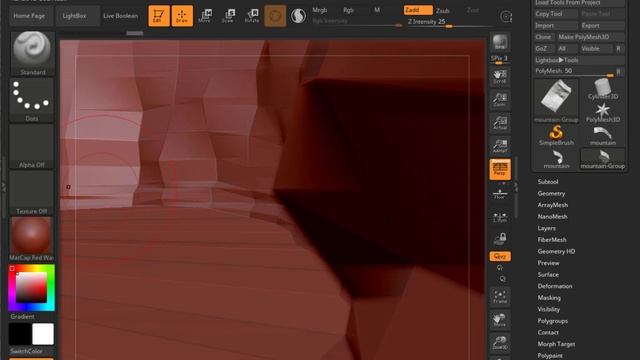Expand the Subtool palette
This screenshot has height=360, width=640.
coord(548,182)
